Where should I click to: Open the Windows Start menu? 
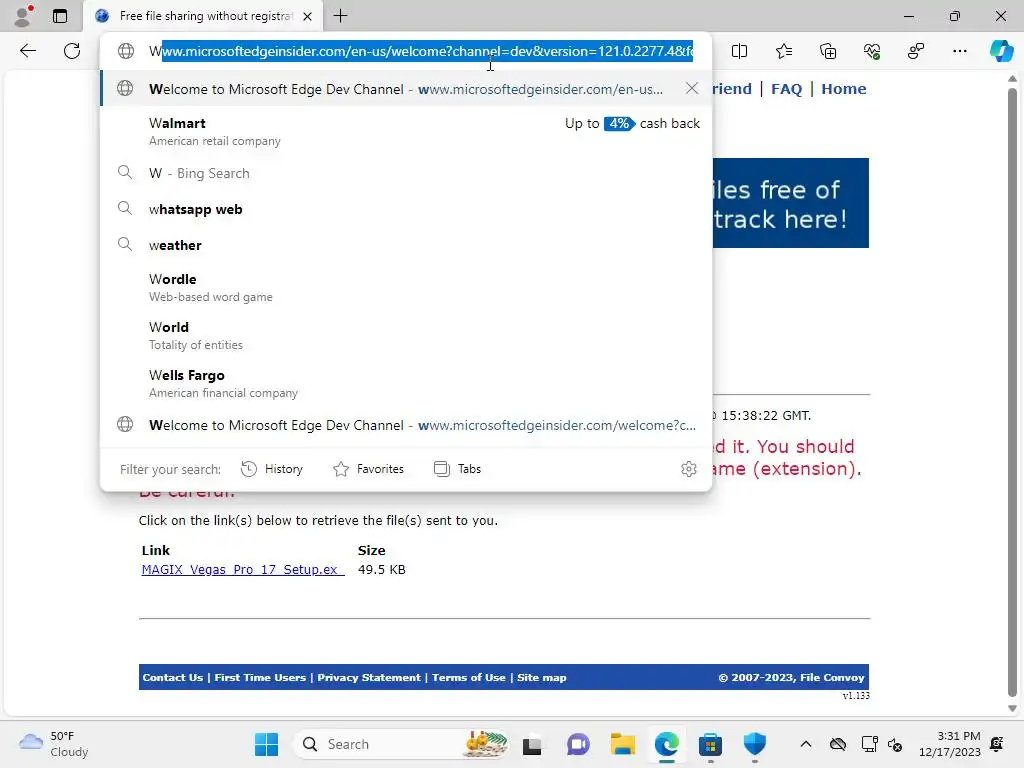pos(266,744)
